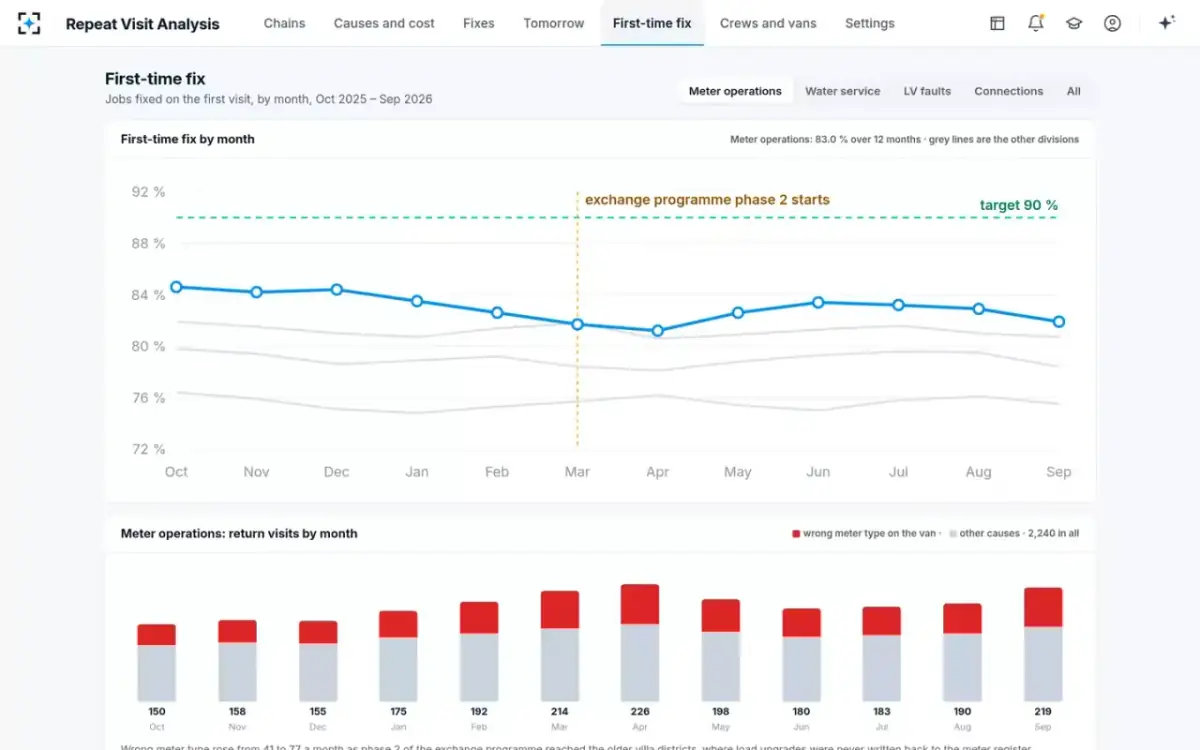Open the notifications bell
This screenshot has height=750, width=1200.
1036,23
